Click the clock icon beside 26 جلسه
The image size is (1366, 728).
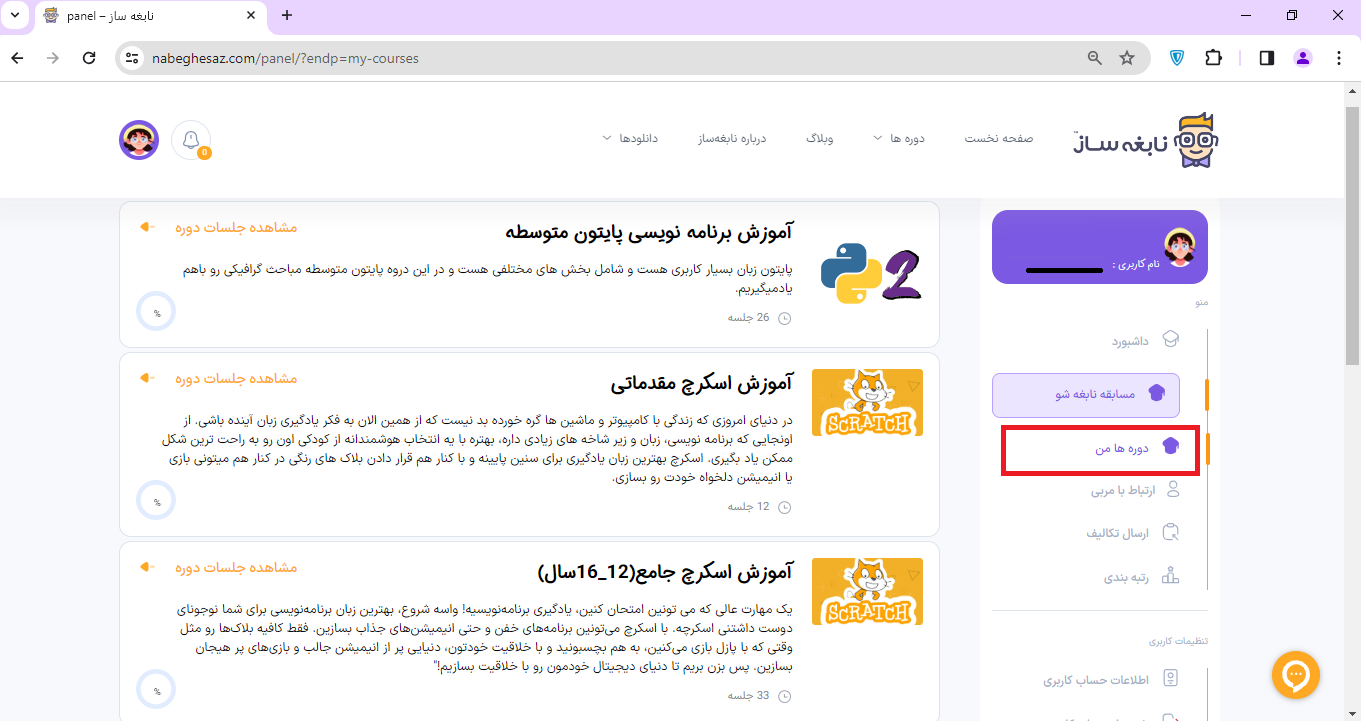coord(784,318)
